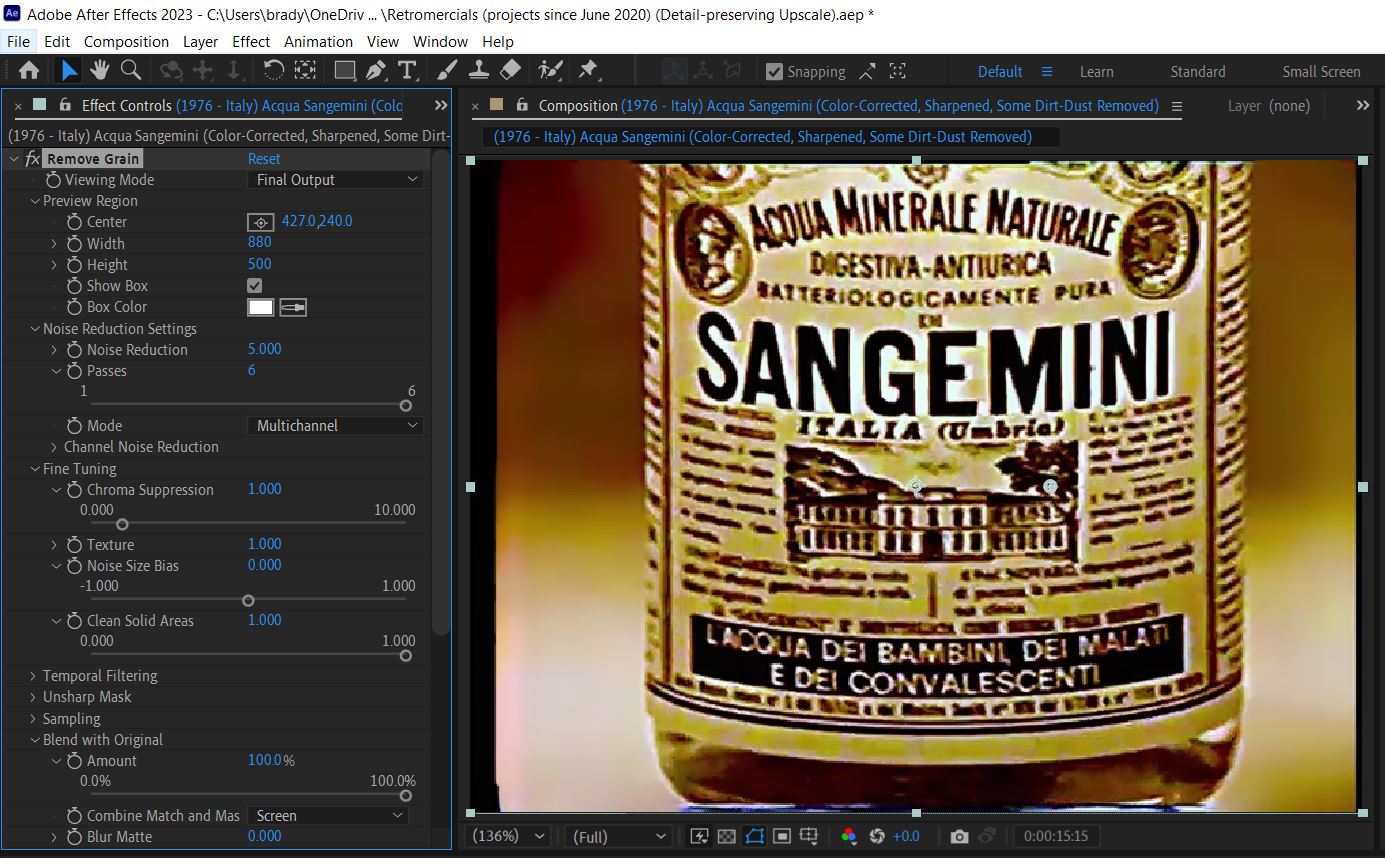Select the Puppet Pin tool
1385x858 pixels.
588,71
